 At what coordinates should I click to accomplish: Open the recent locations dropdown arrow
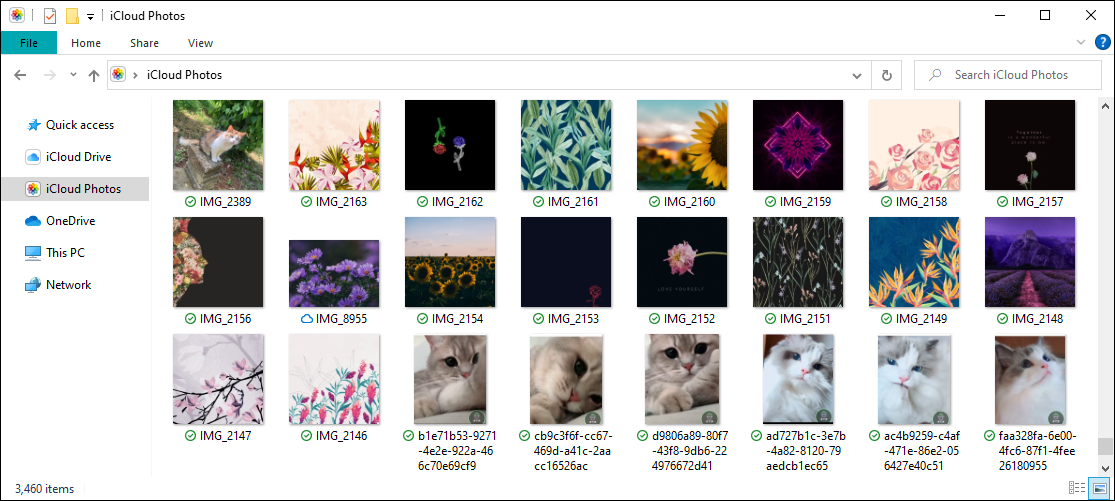[x=73, y=75]
